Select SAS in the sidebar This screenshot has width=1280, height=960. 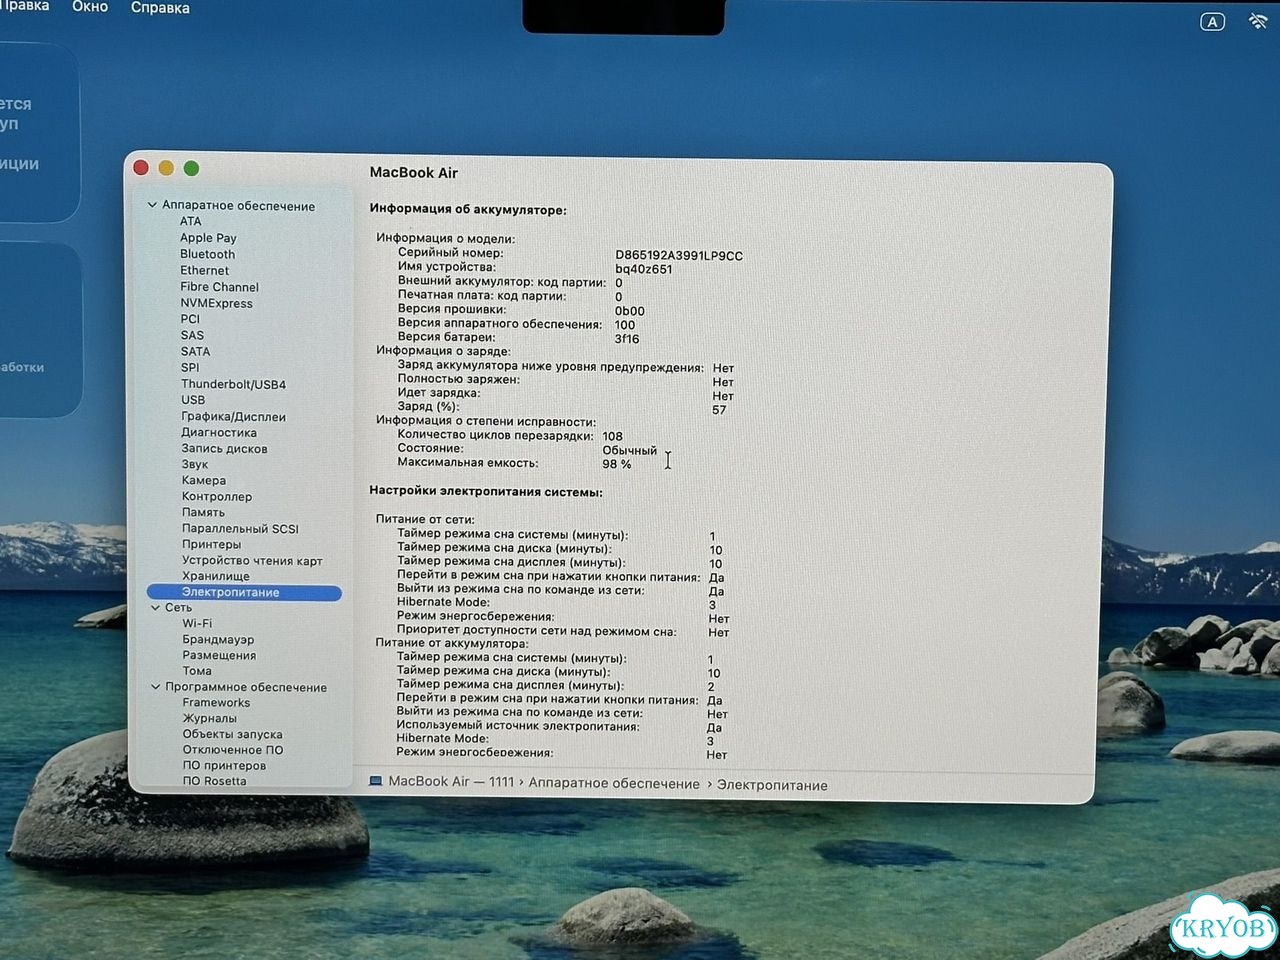click(x=192, y=335)
